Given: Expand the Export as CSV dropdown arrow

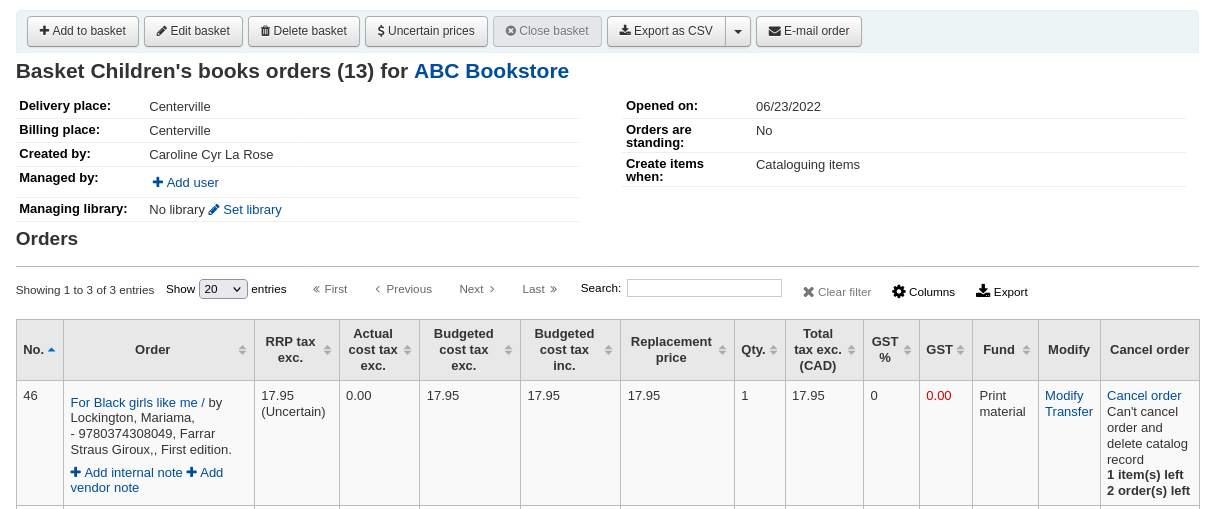Looking at the screenshot, I should [738, 31].
